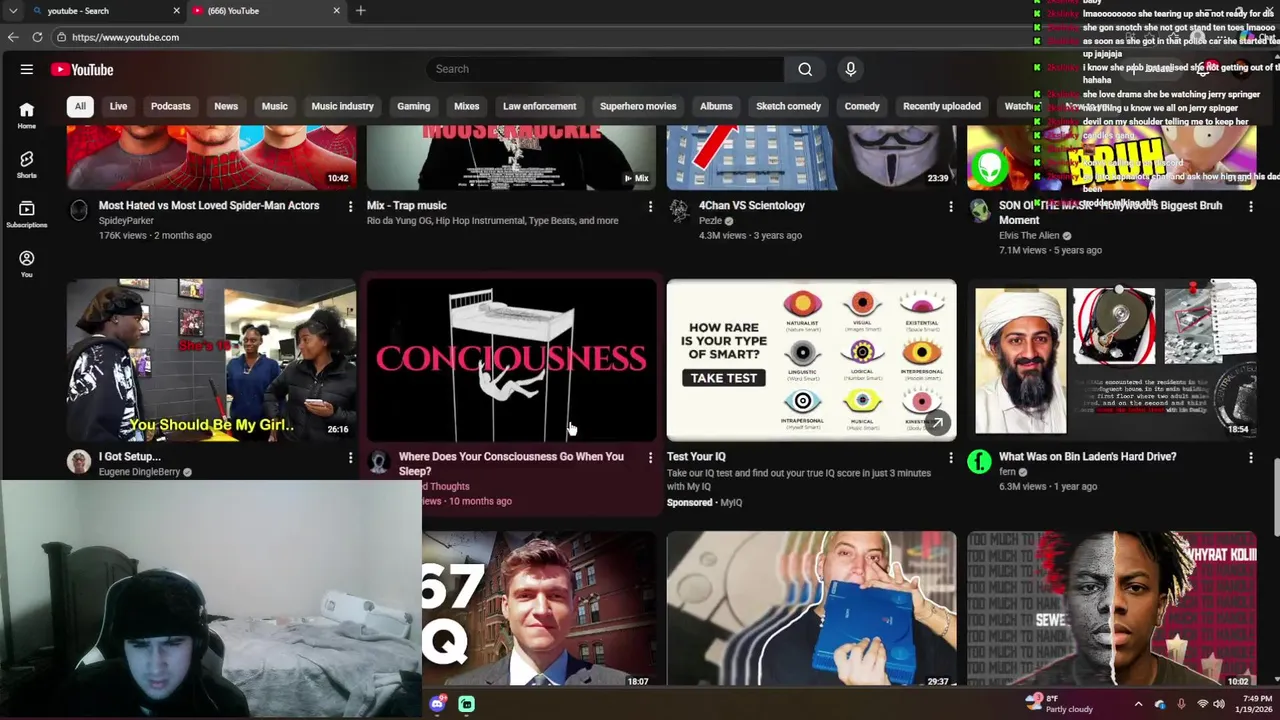Select the Law enforcement chip
The image size is (1280, 720).
click(x=539, y=106)
